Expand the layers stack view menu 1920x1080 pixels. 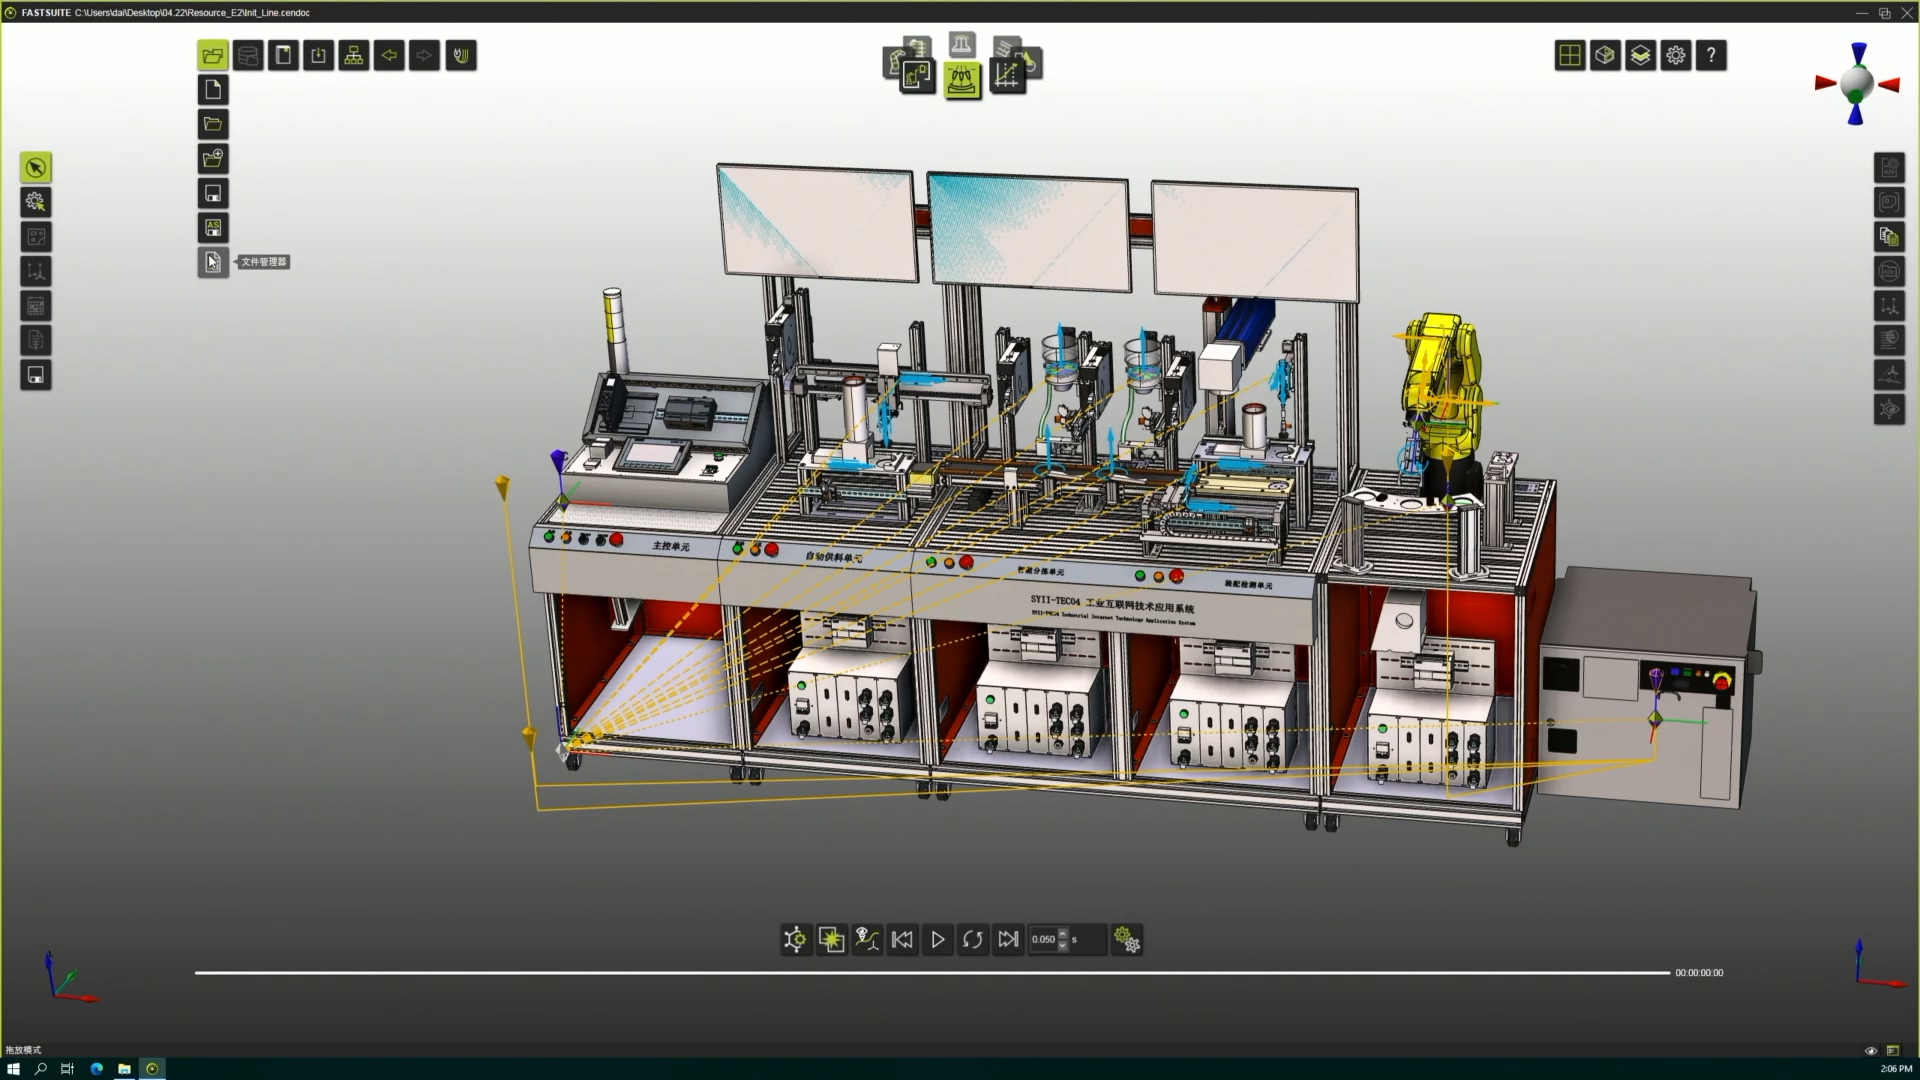tap(1640, 56)
